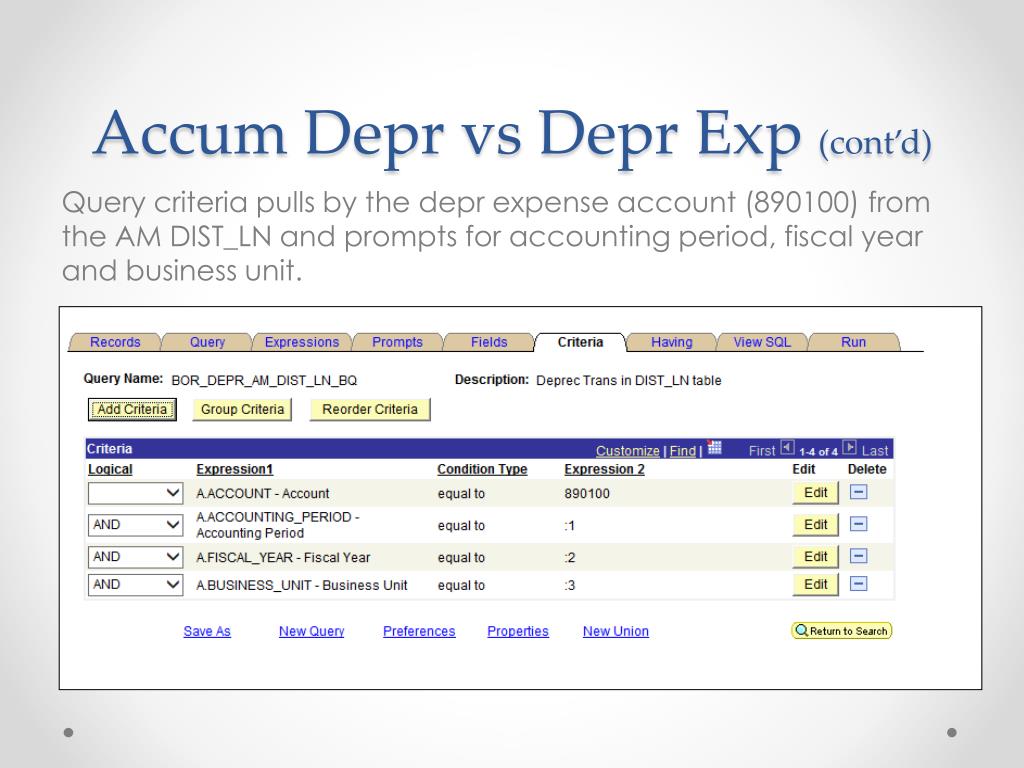Image resolution: width=1024 pixels, height=768 pixels.
Task: Open the download grid icon beside Find
Action: [714, 448]
